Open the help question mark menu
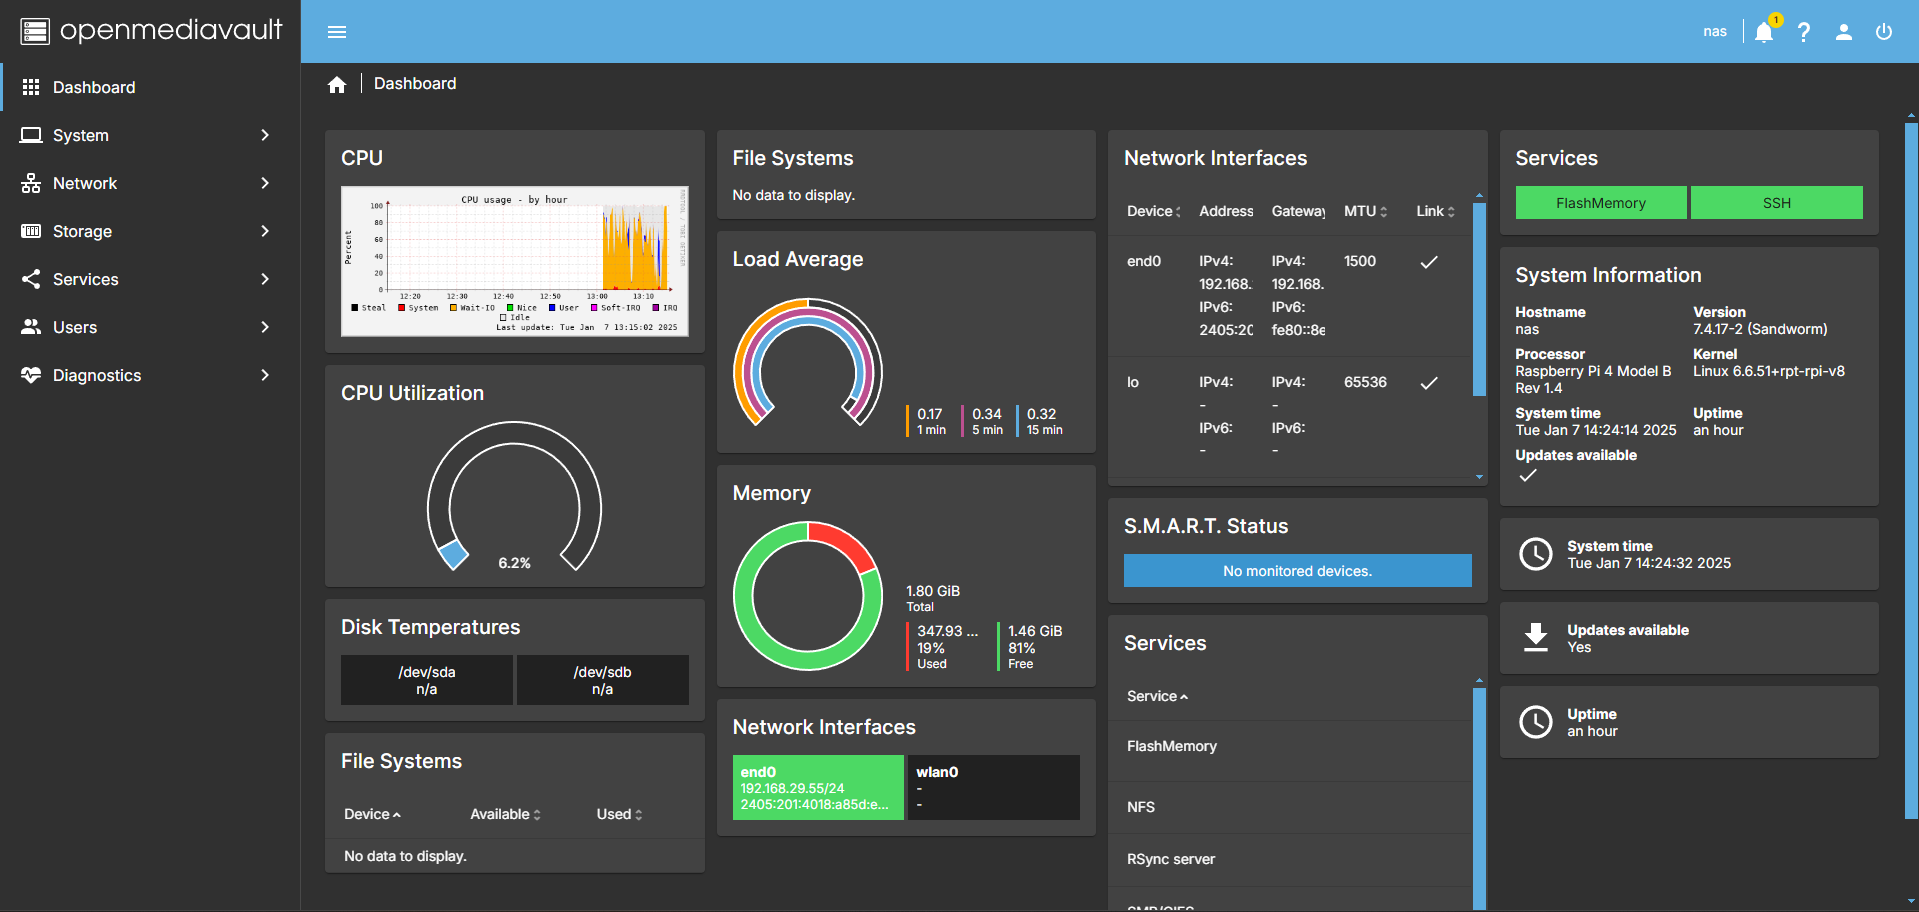1919x912 pixels. pyautogui.click(x=1804, y=32)
